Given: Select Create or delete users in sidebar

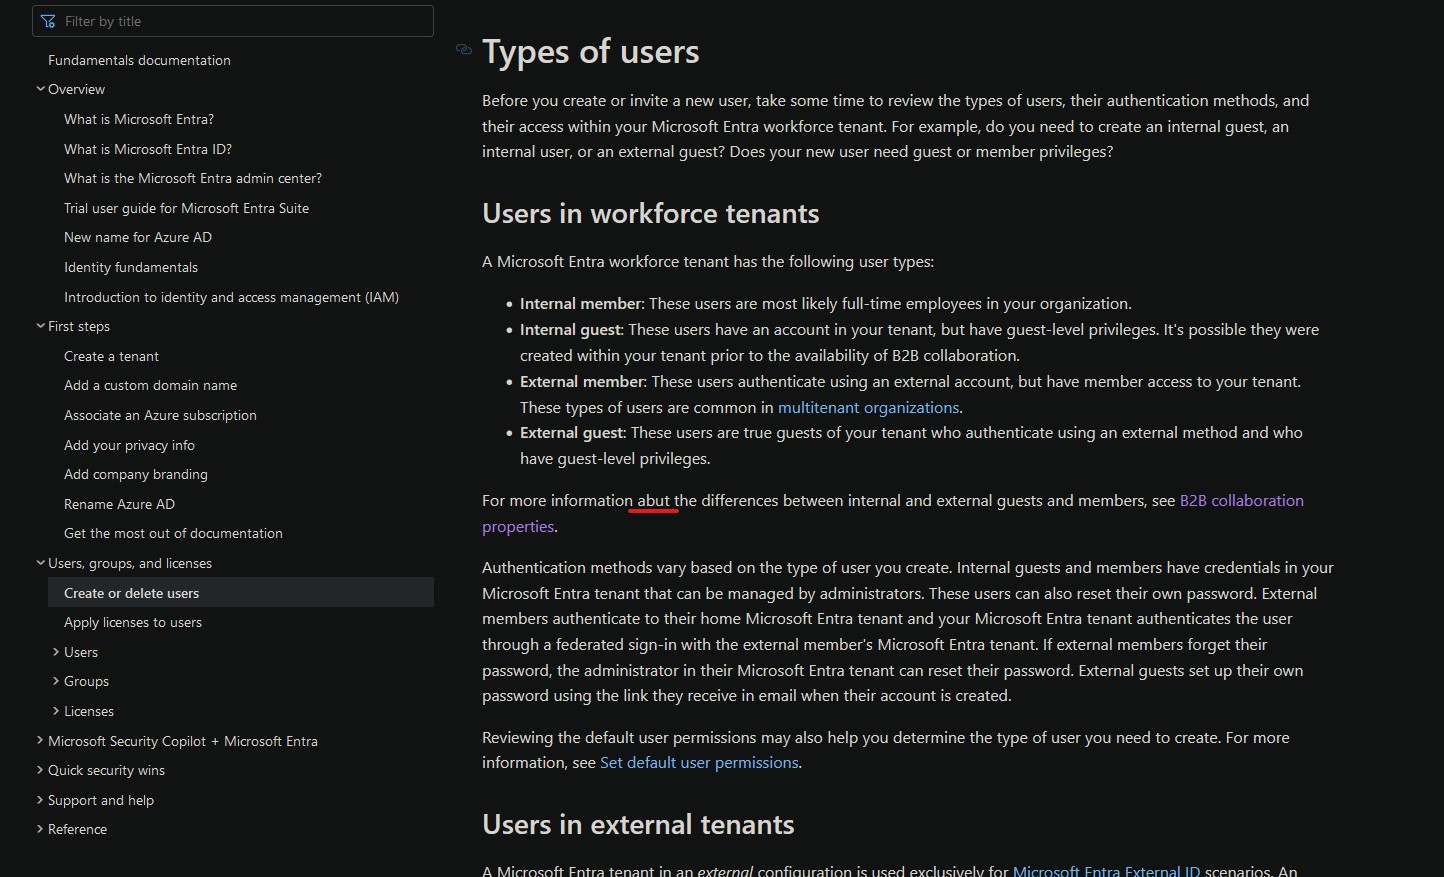Looking at the screenshot, I should tap(241, 593).
